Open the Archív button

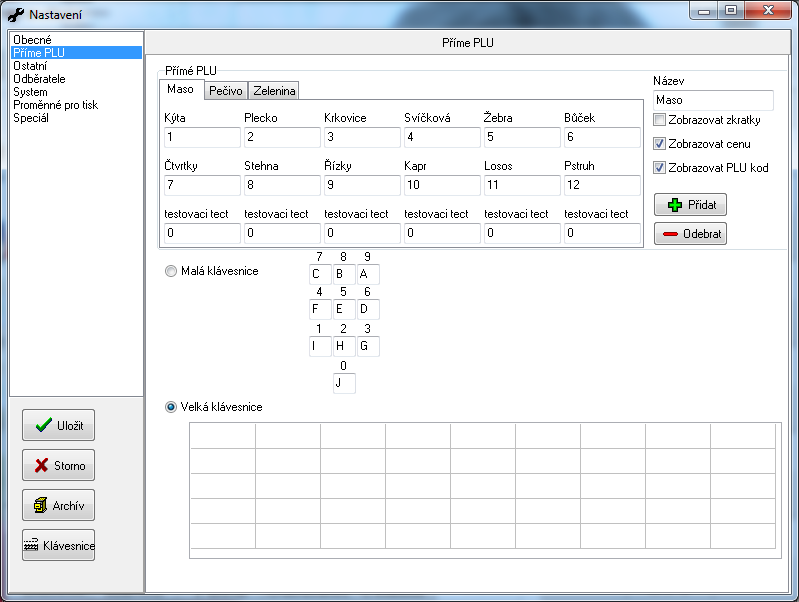coord(58,505)
